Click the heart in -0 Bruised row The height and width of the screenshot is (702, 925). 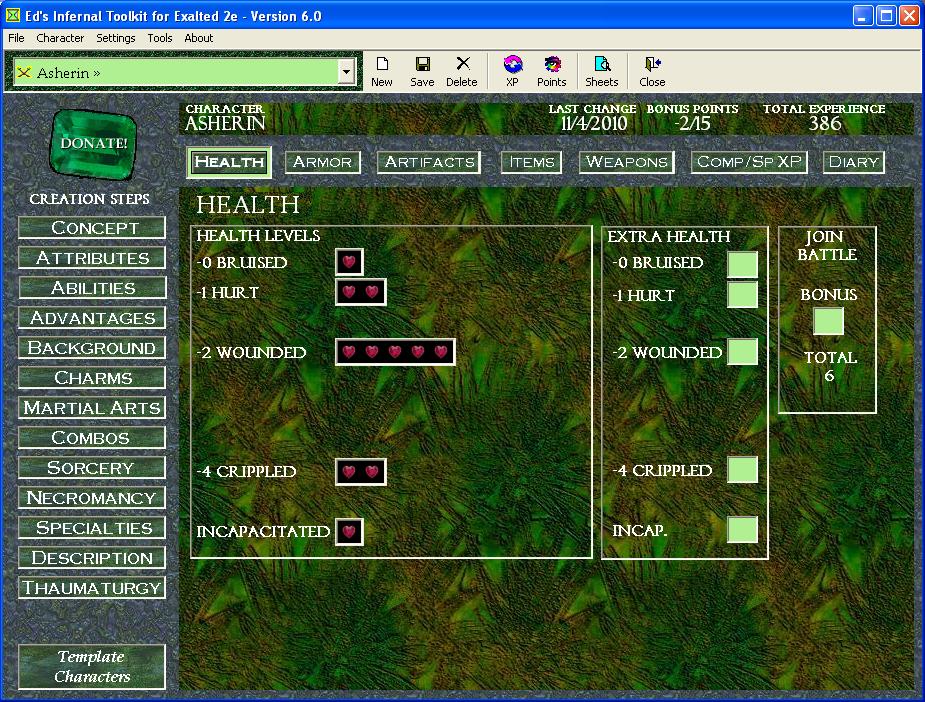[349, 262]
